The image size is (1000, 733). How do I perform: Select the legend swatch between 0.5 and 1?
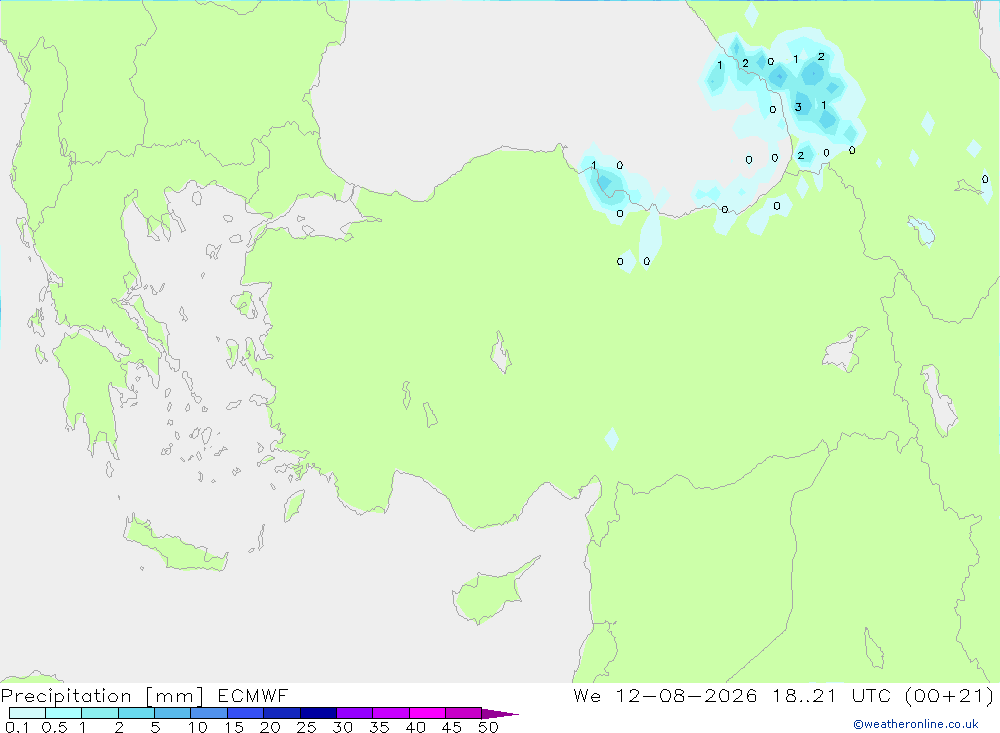64,713
